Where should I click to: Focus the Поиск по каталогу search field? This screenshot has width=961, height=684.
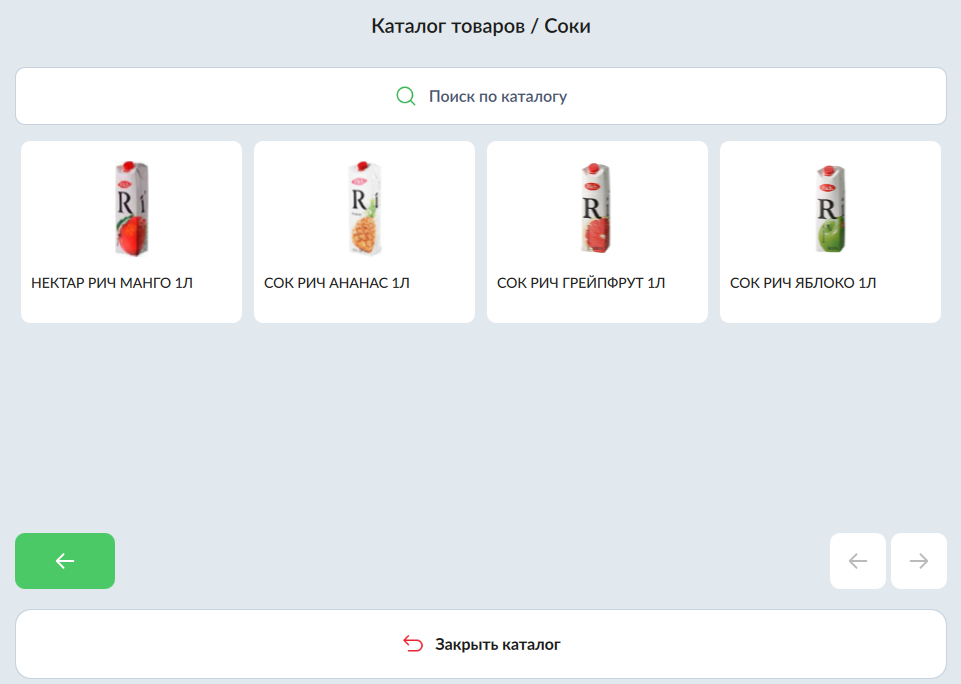click(x=498, y=96)
